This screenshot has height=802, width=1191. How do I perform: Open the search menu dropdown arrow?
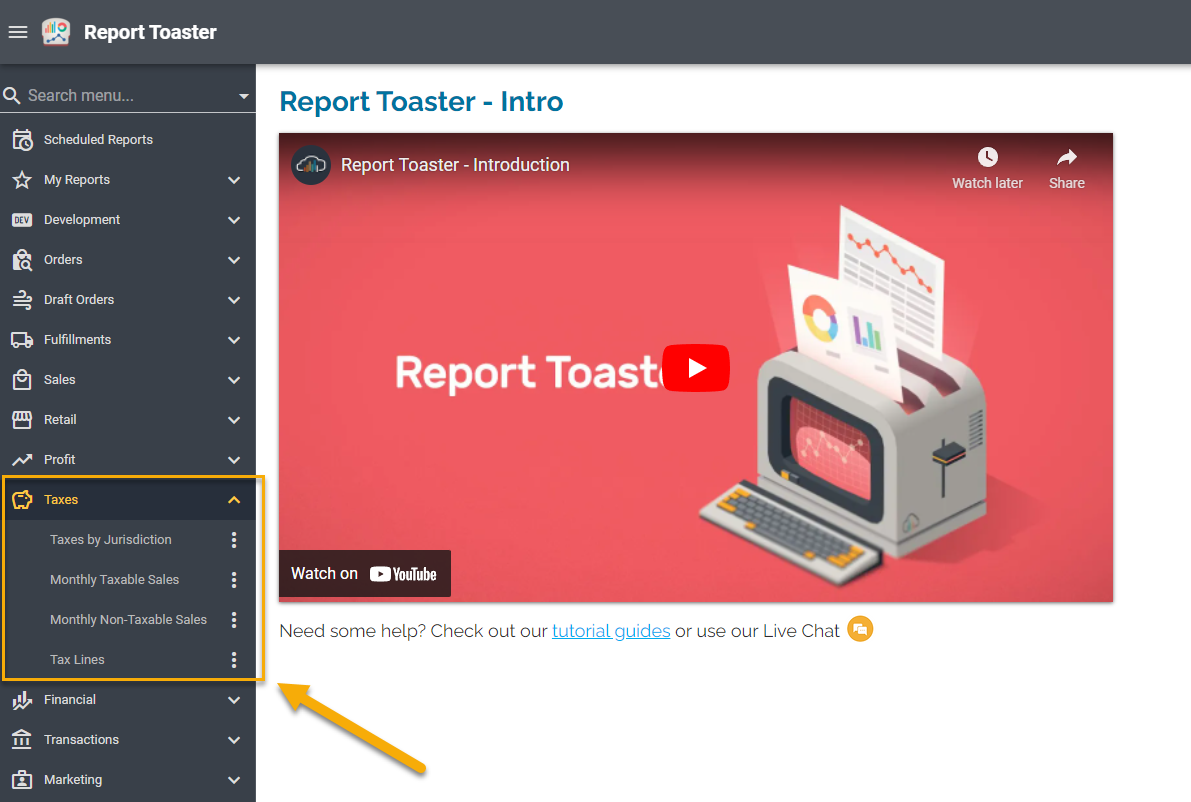tap(244, 97)
